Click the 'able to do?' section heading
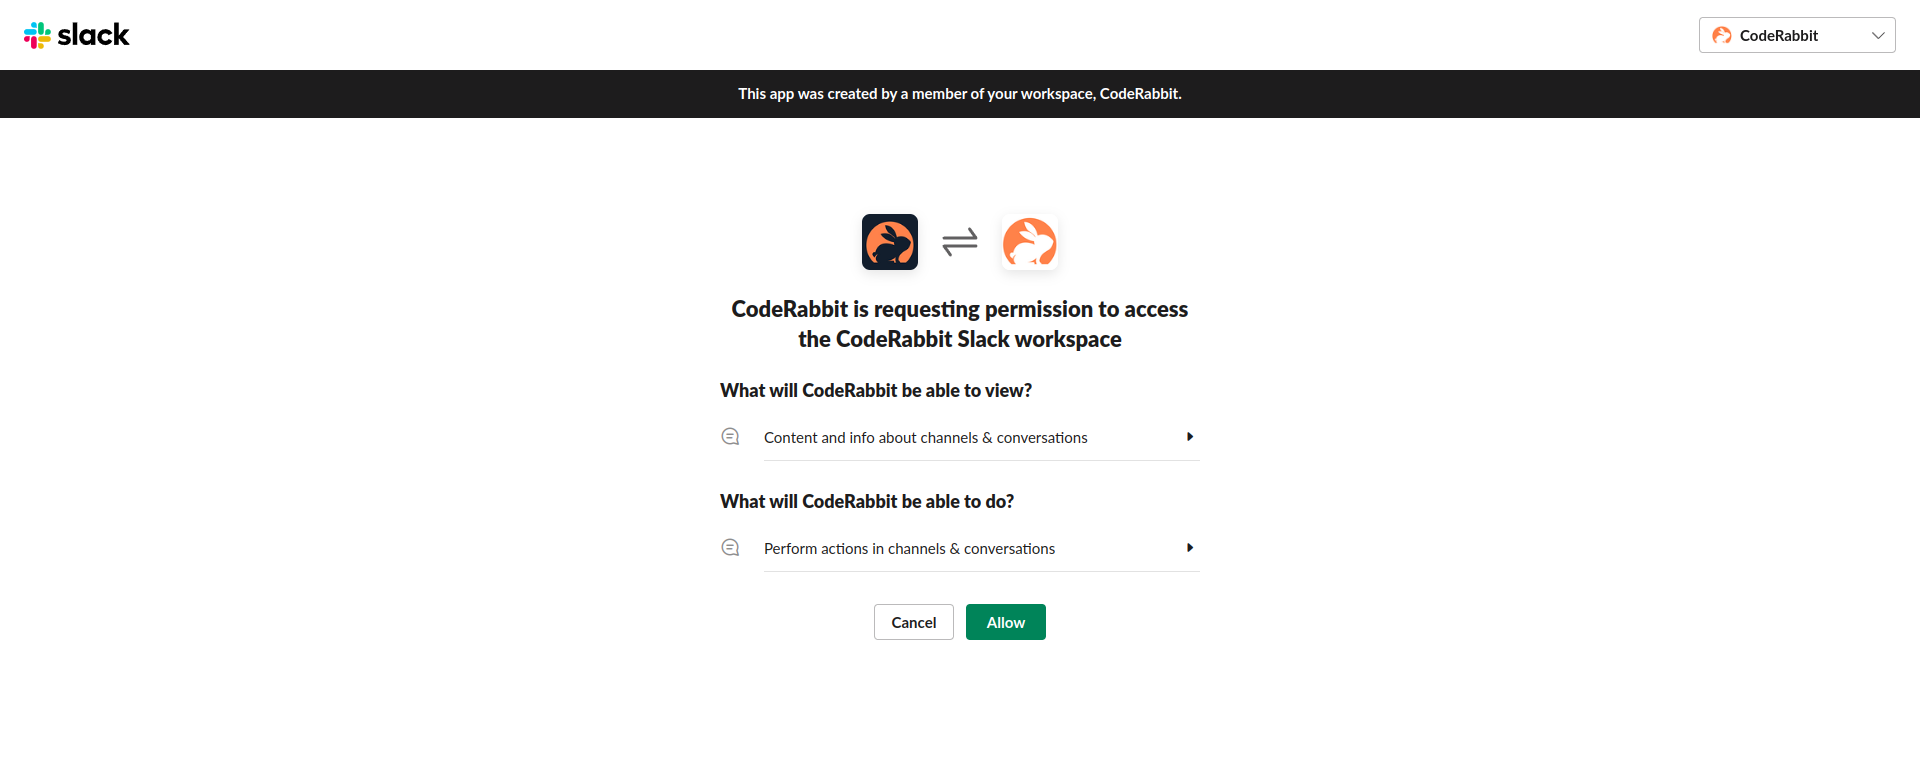Viewport: 1920px width, 784px height. click(x=866, y=502)
